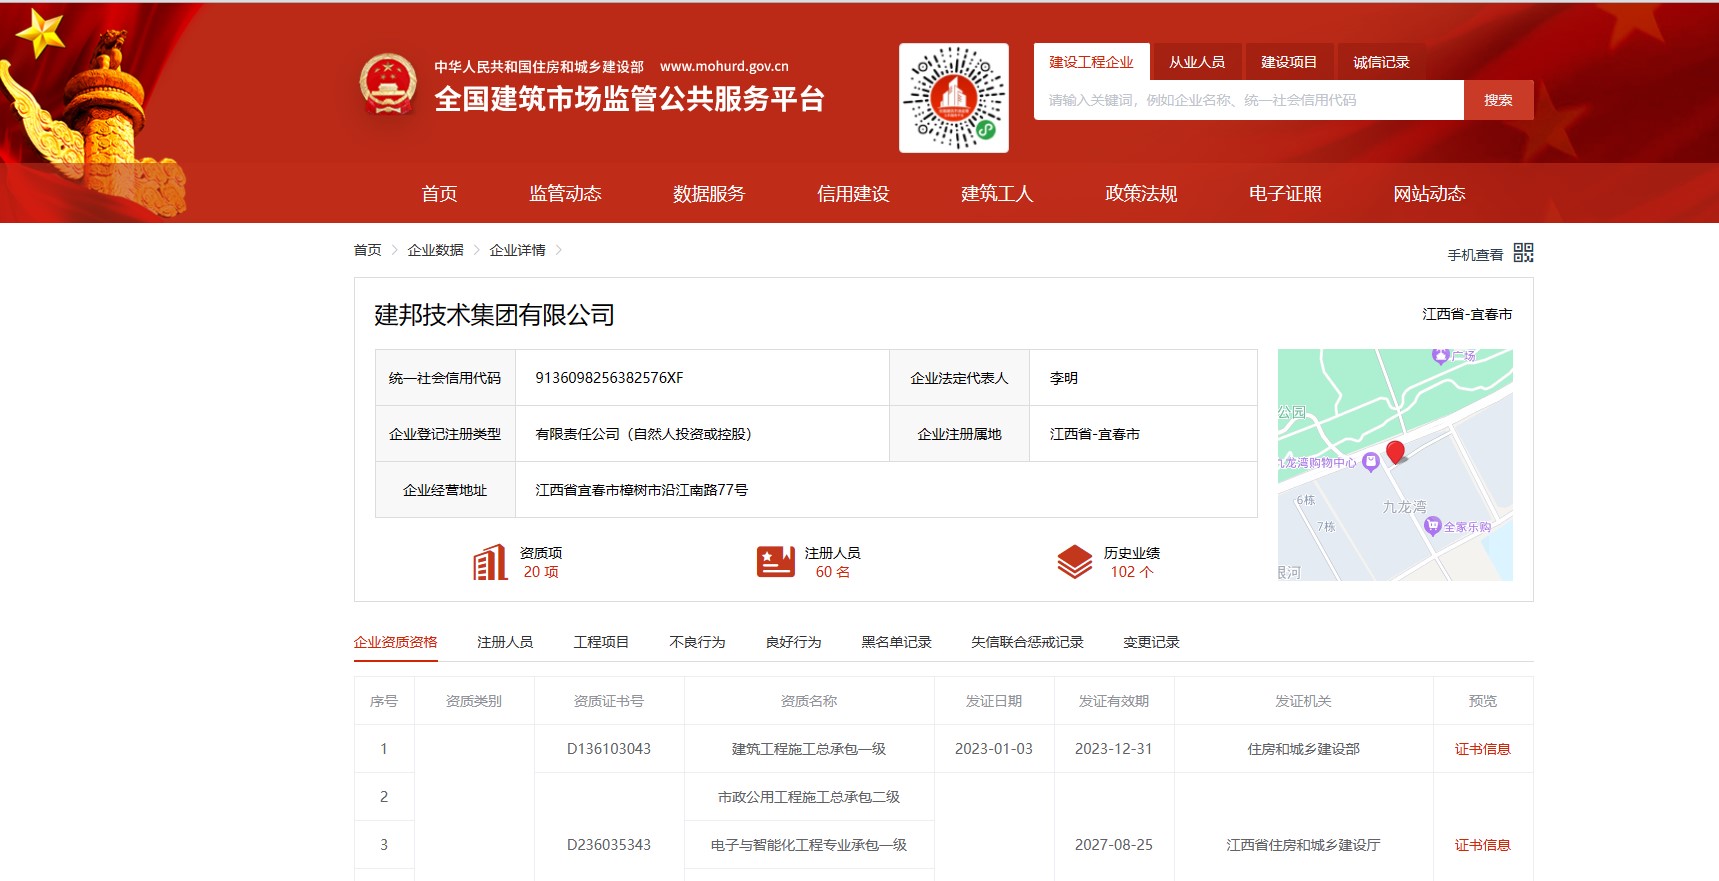This screenshot has width=1719, height=881.
Task: Focus the keyword search input field
Action: click(x=1249, y=100)
